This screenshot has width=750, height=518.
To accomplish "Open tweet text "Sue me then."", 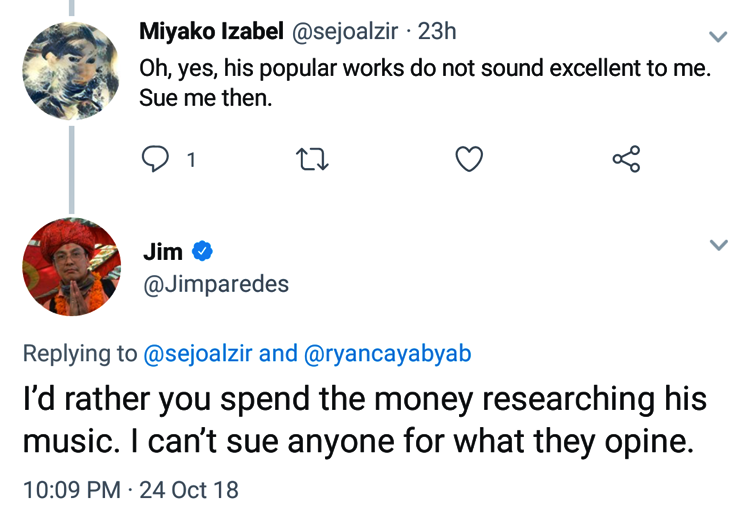I will pos(205,100).
